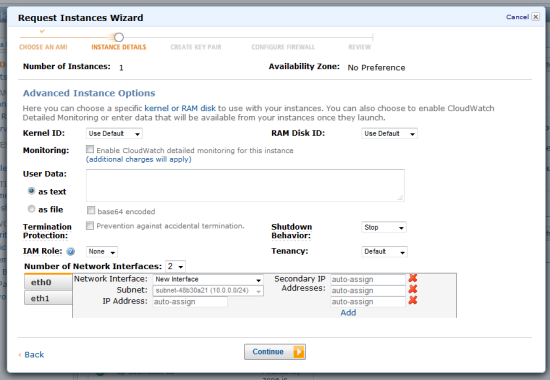Check the base64 encoded option
The width and height of the screenshot is (550, 380).
point(91,210)
